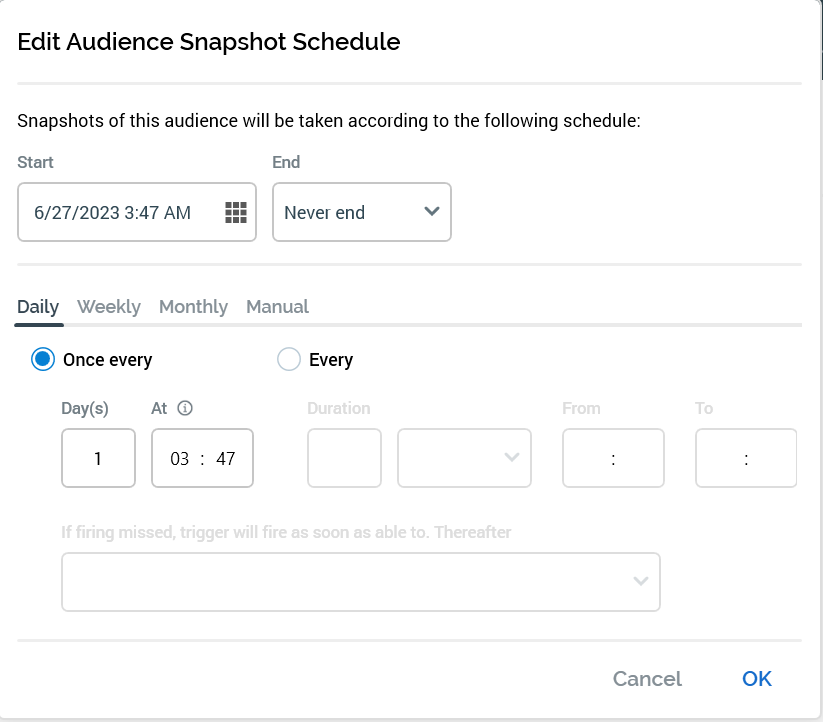Confirm the schedule with OK

[756, 679]
